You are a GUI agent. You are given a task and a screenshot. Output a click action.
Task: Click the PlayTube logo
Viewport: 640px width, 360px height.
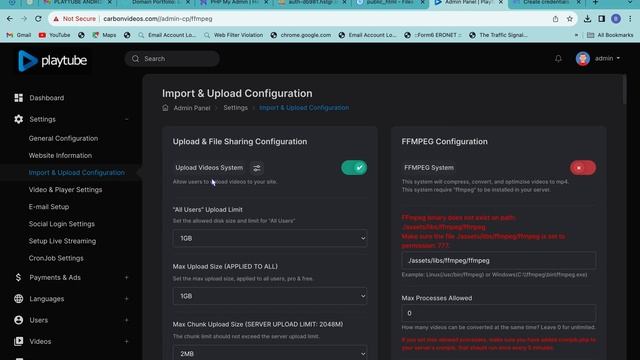point(52,61)
